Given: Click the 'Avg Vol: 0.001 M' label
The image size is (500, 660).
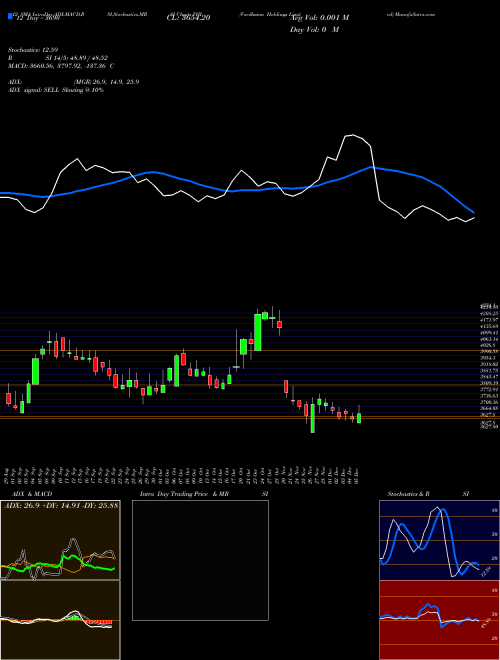Looking at the screenshot, I should tap(319, 18).
